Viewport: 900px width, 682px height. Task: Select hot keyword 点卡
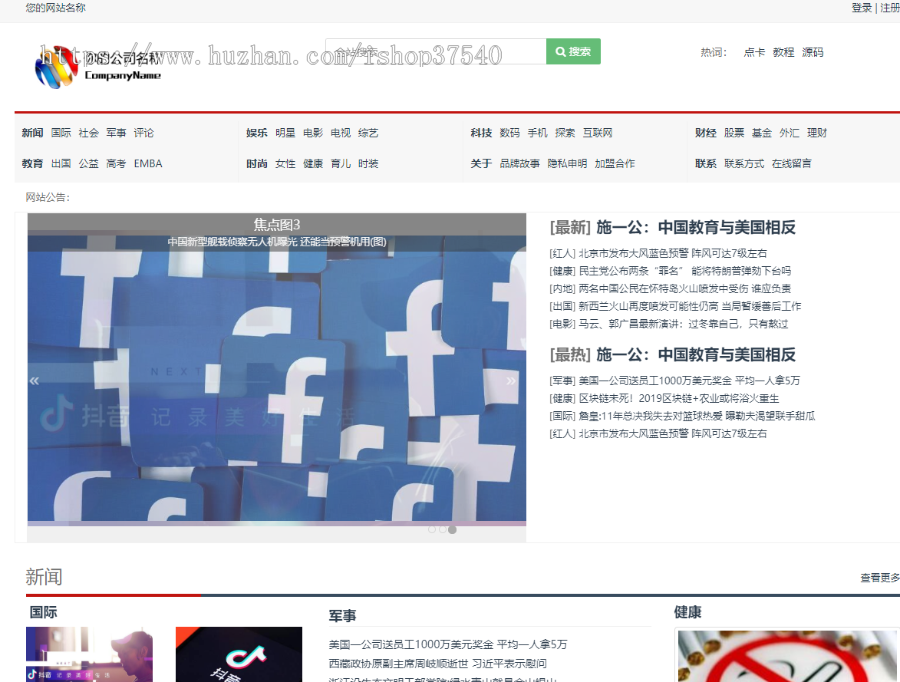pos(754,52)
